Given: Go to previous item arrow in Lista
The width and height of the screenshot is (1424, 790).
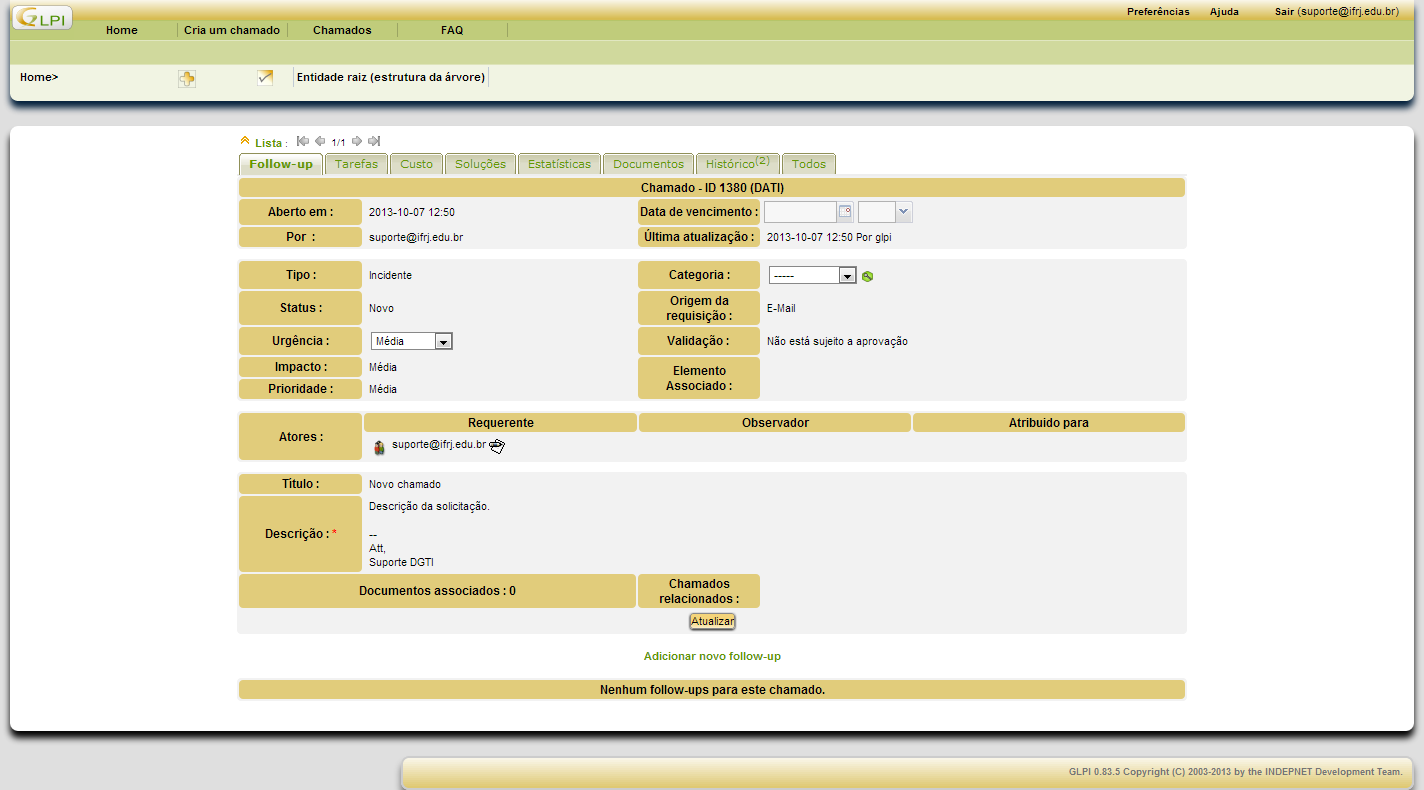Looking at the screenshot, I should (x=320, y=141).
